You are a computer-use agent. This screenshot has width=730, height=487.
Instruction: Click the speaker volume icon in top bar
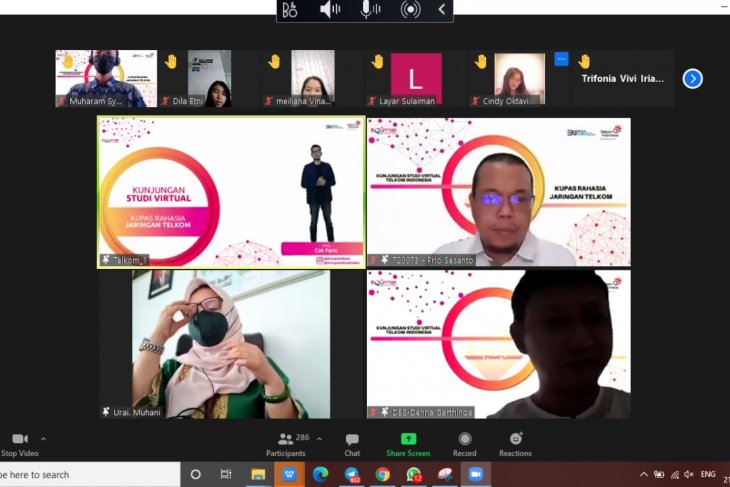point(330,9)
